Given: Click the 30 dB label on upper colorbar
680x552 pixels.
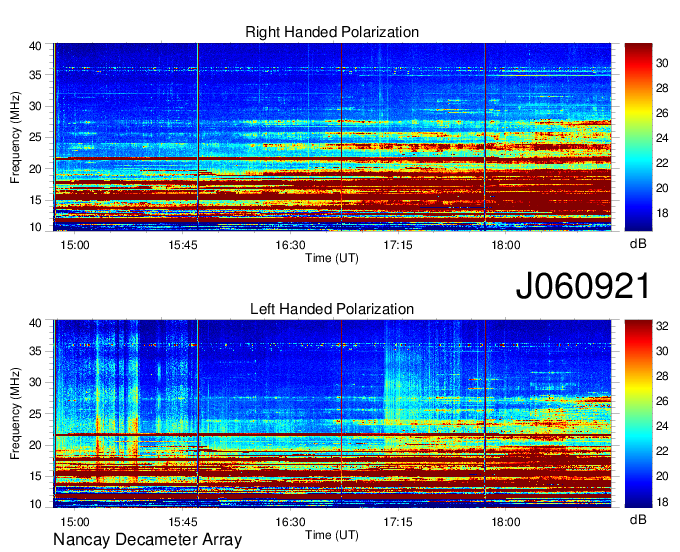Looking at the screenshot, I should point(662,63).
